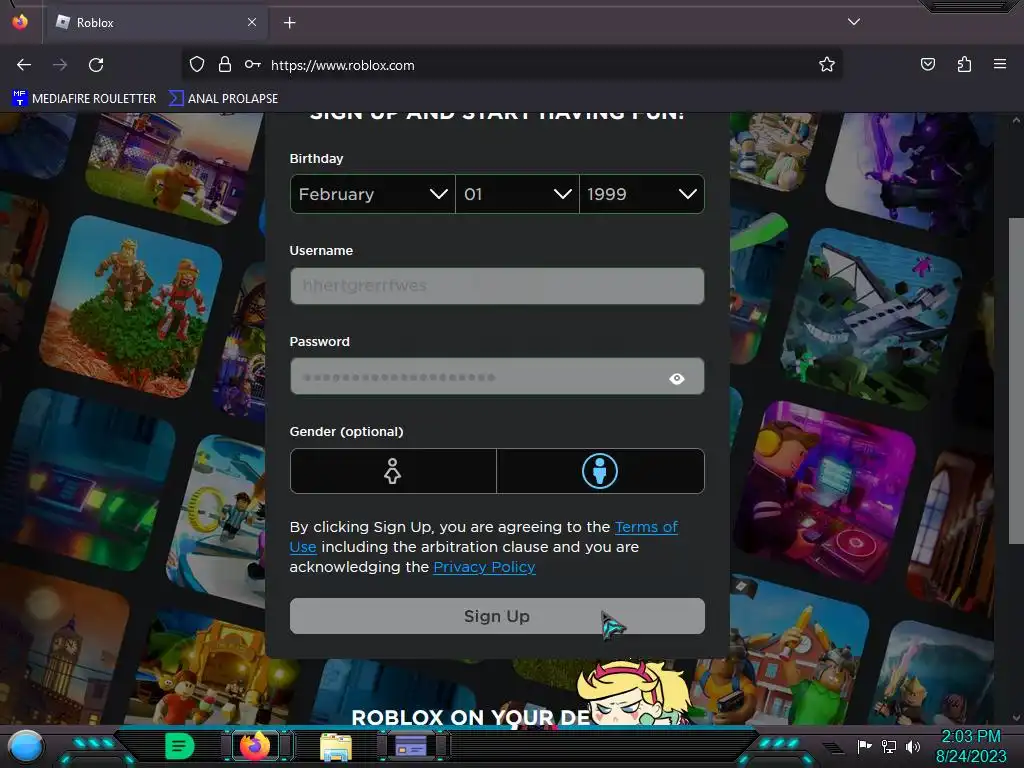Click the zombies on bush game thumbnail
This screenshot has width=1024, height=768.
(131, 307)
